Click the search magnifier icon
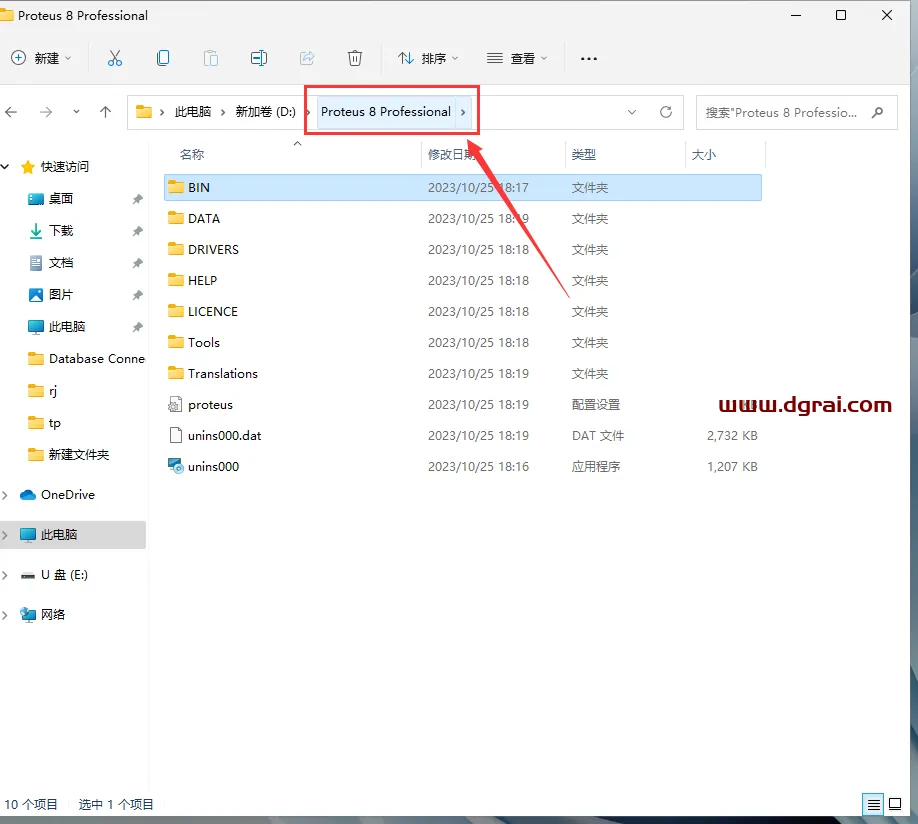 click(877, 112)
